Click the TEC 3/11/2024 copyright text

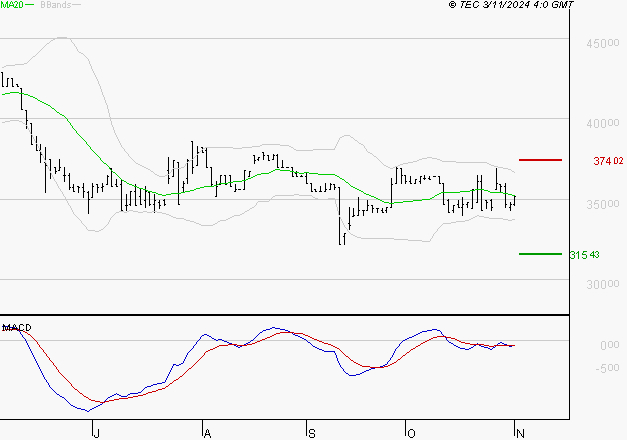511,5
